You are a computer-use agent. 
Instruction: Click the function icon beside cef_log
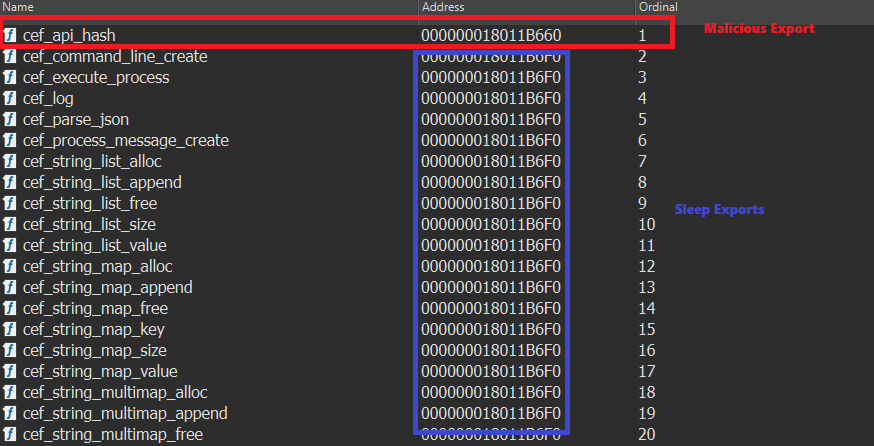(10, 98)
